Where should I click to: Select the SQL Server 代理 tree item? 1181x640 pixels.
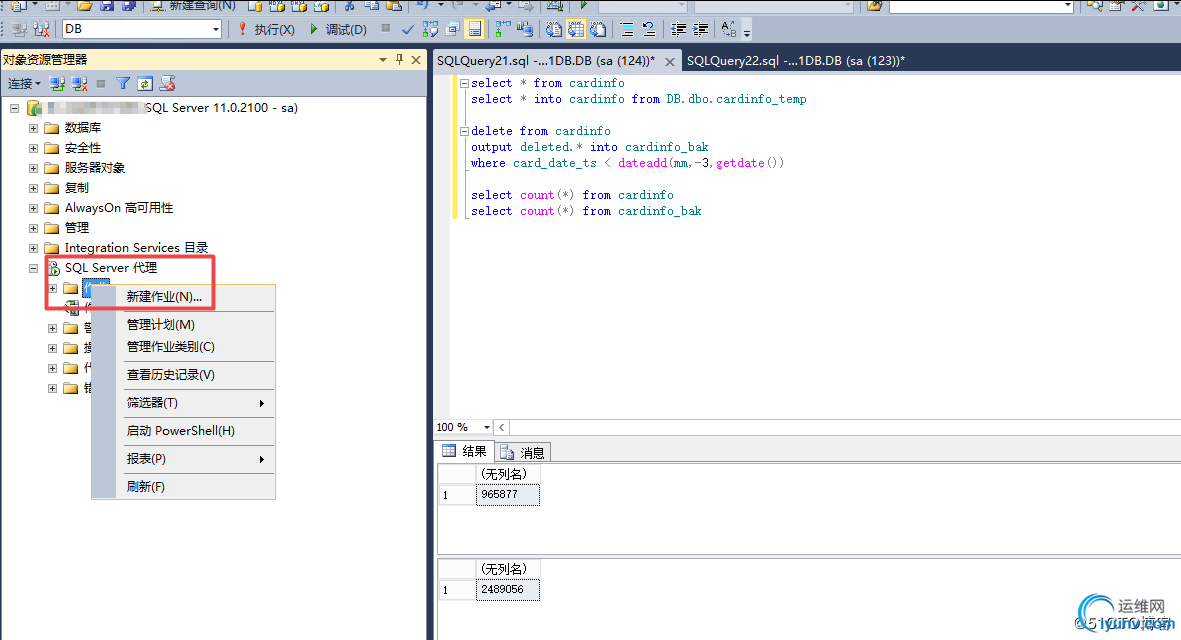111,268
